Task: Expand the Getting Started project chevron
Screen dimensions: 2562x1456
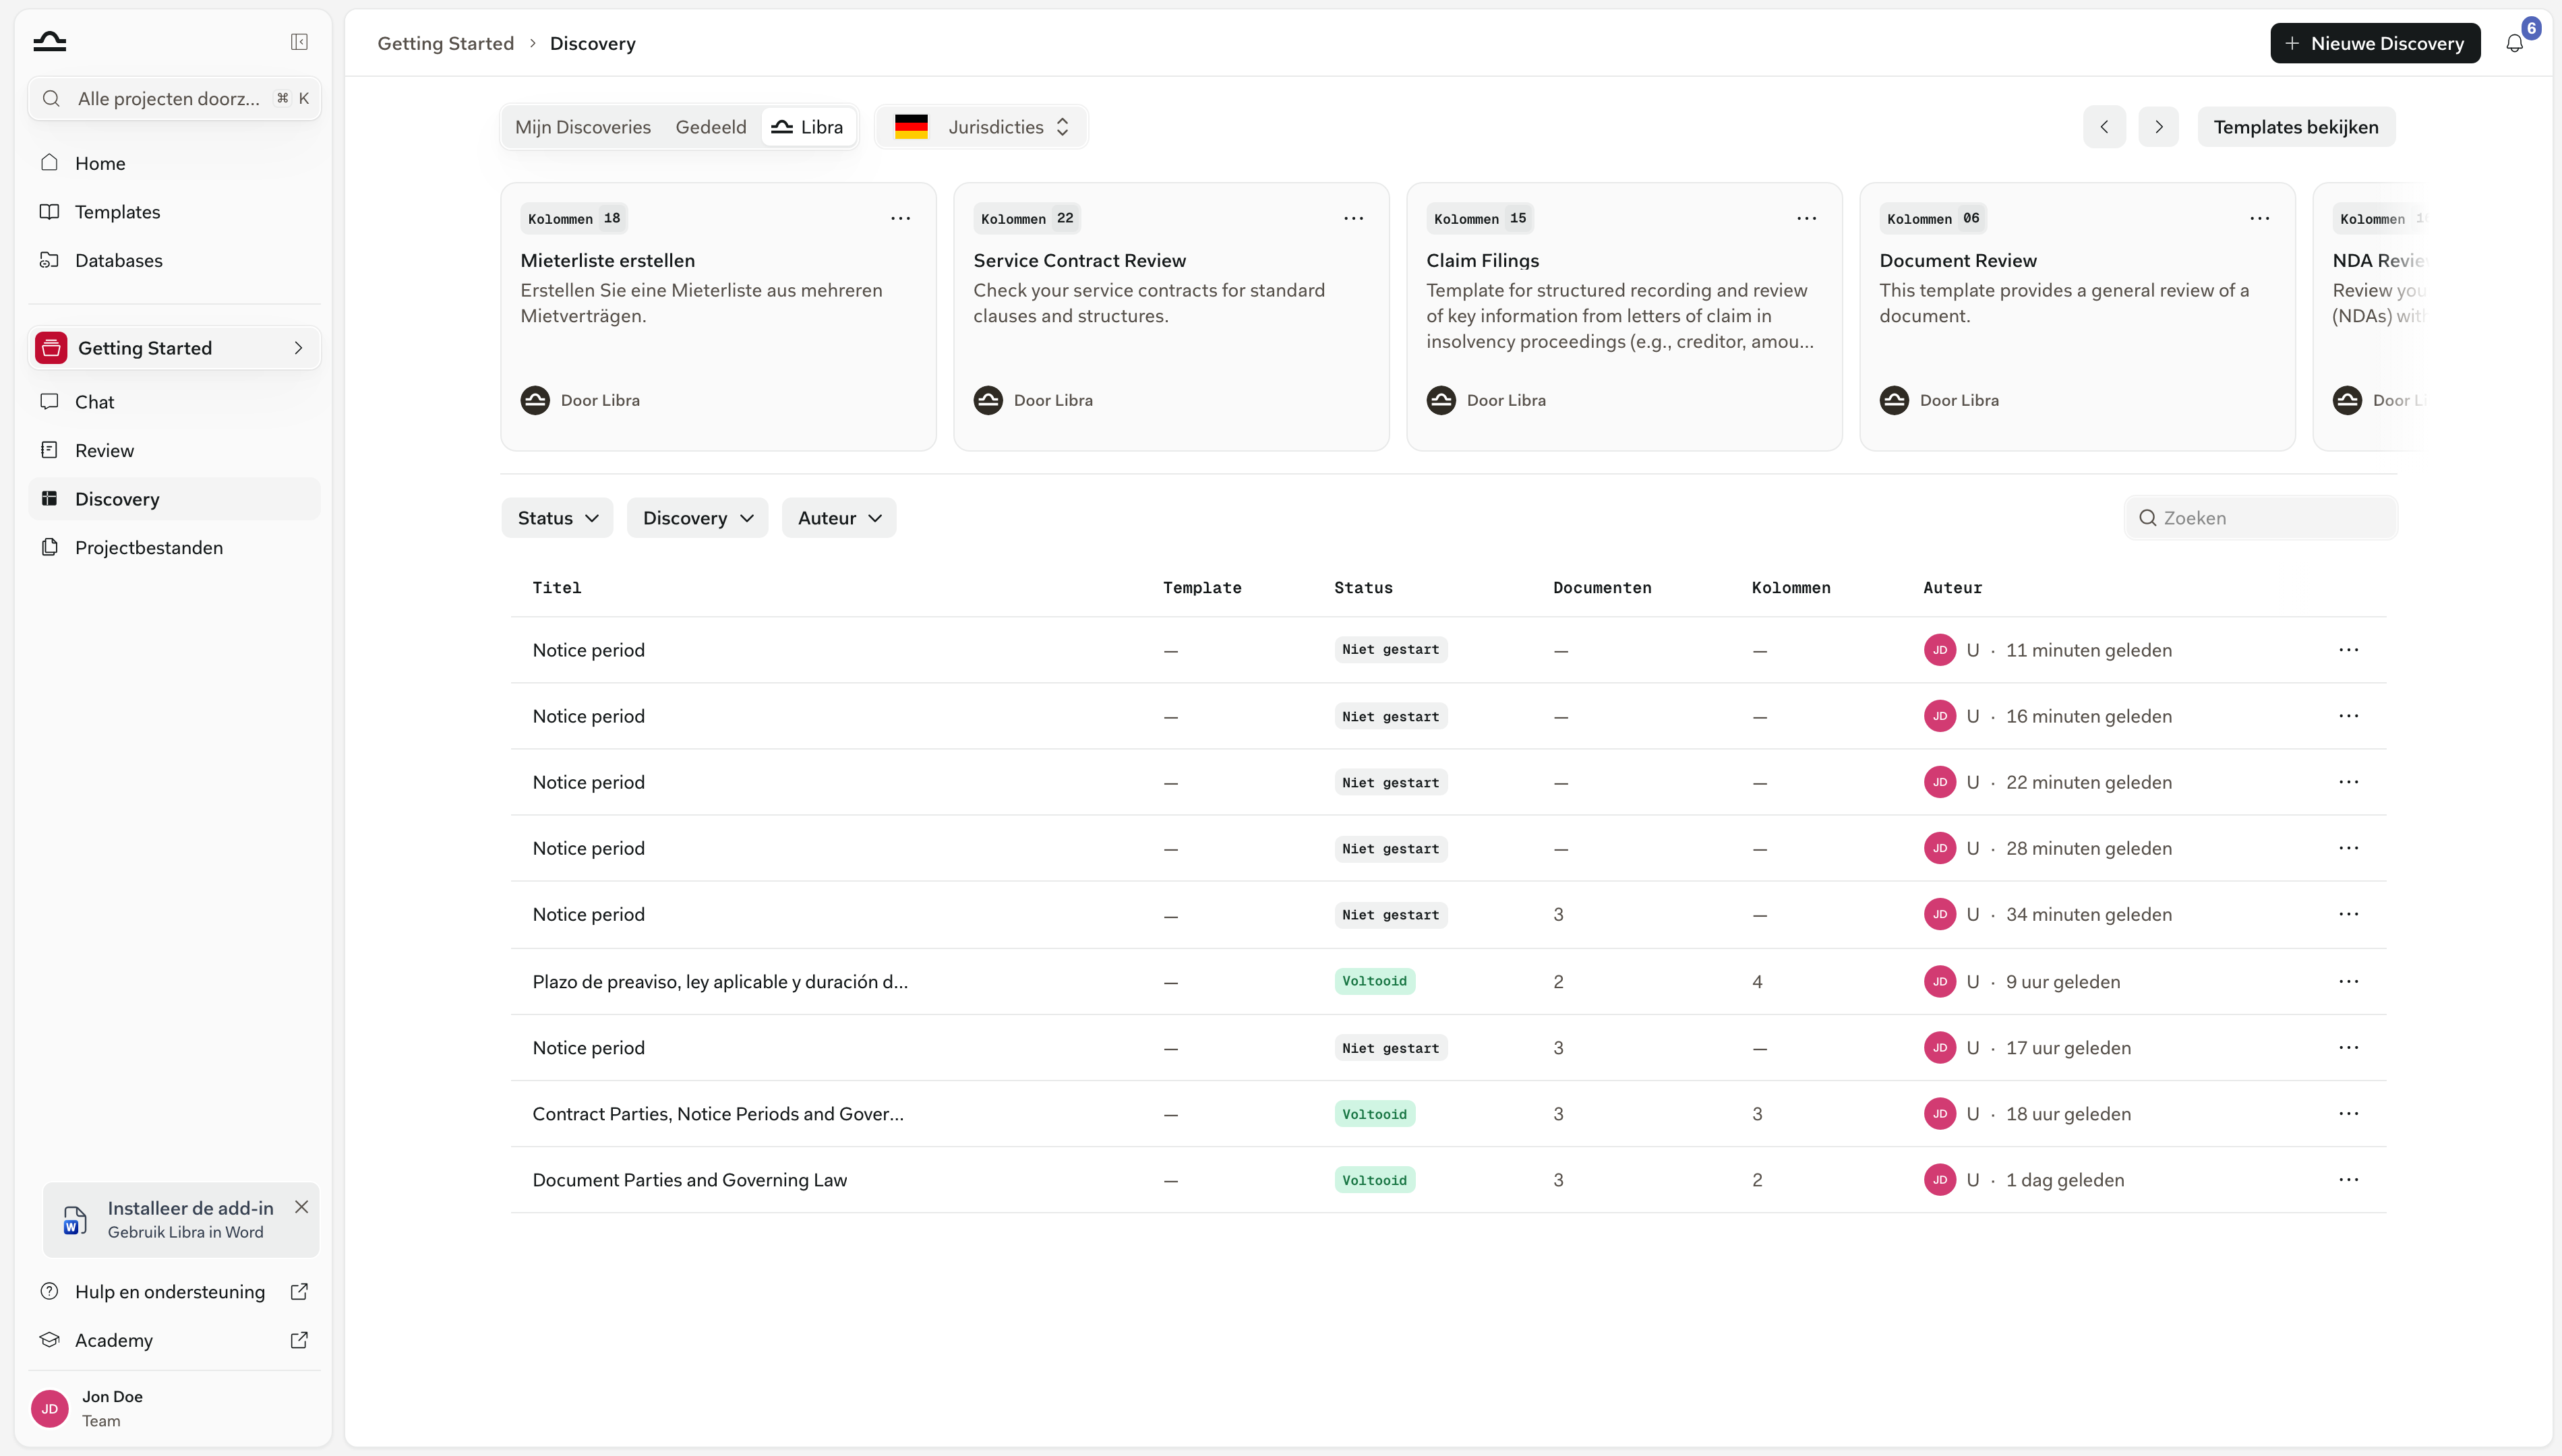Action: (x=298, y=348)
